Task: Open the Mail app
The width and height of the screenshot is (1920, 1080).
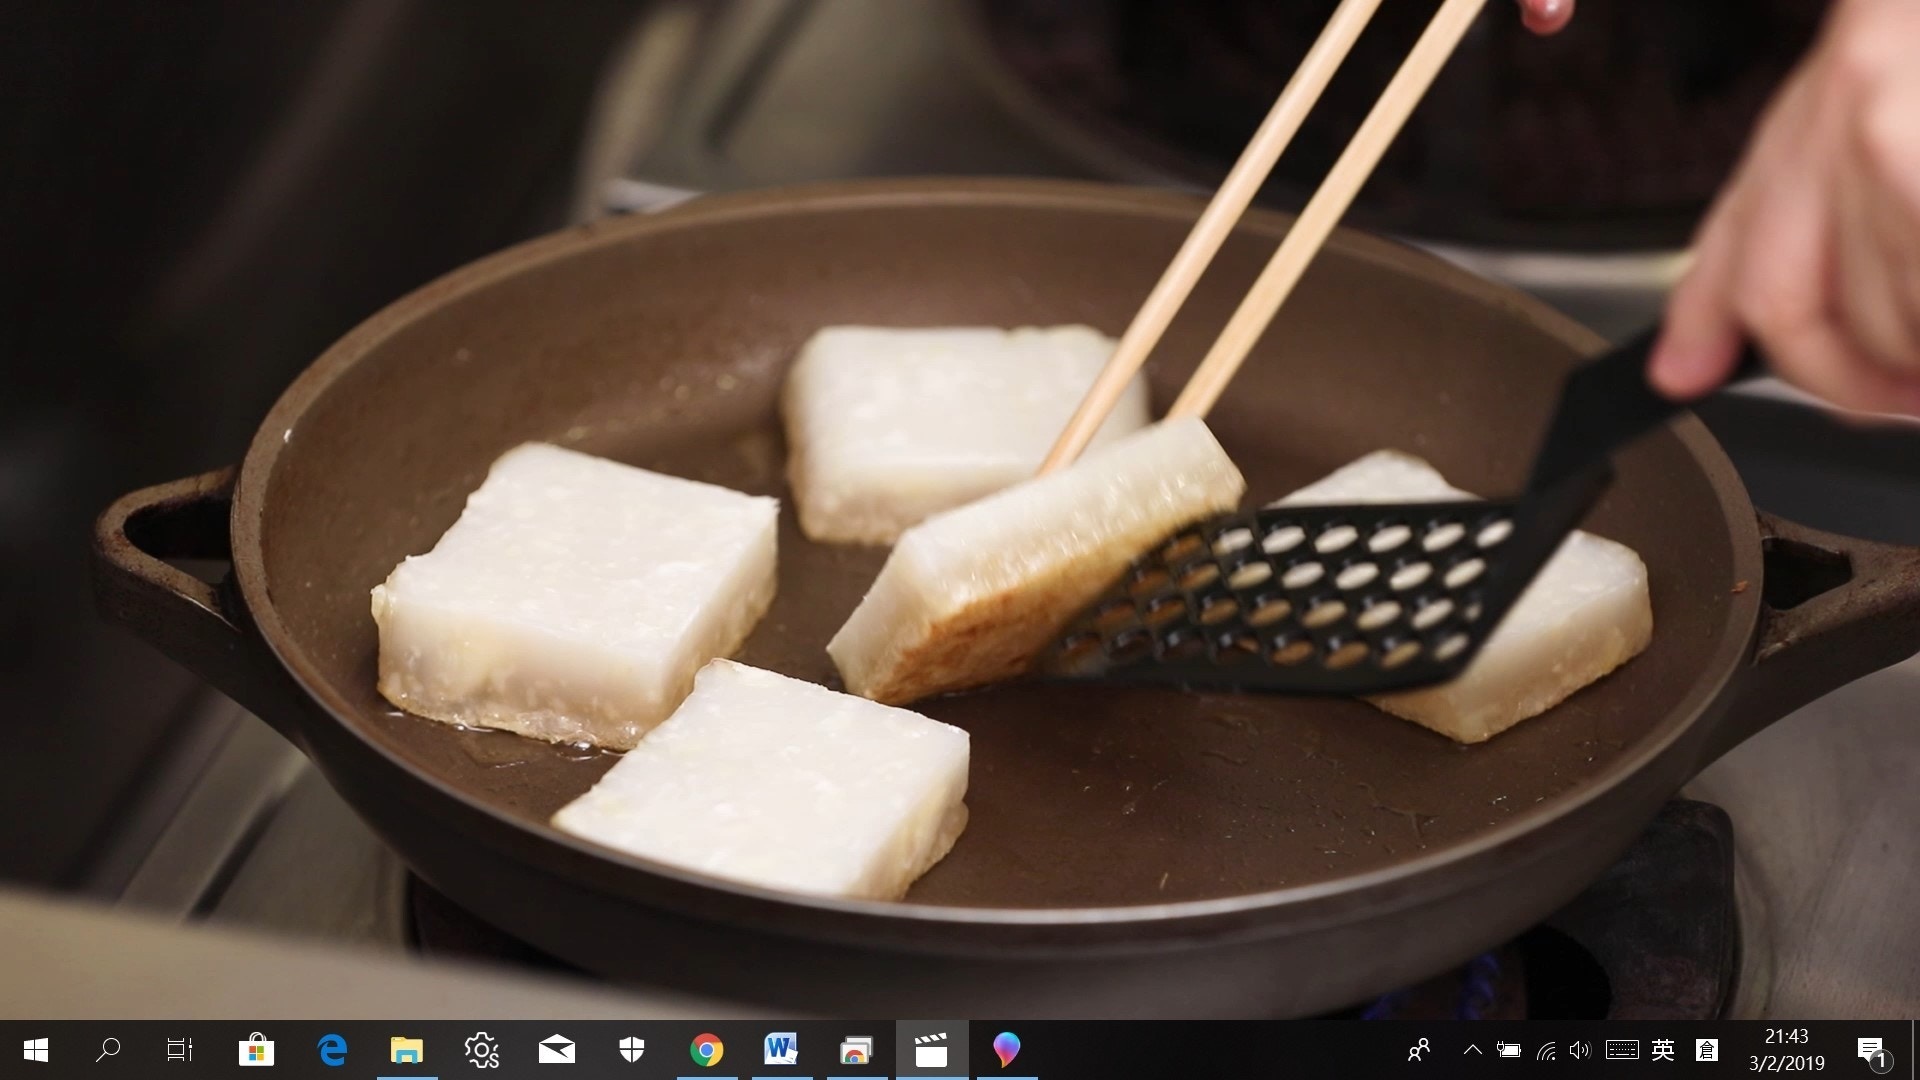Action: [x=557, y=1050]
